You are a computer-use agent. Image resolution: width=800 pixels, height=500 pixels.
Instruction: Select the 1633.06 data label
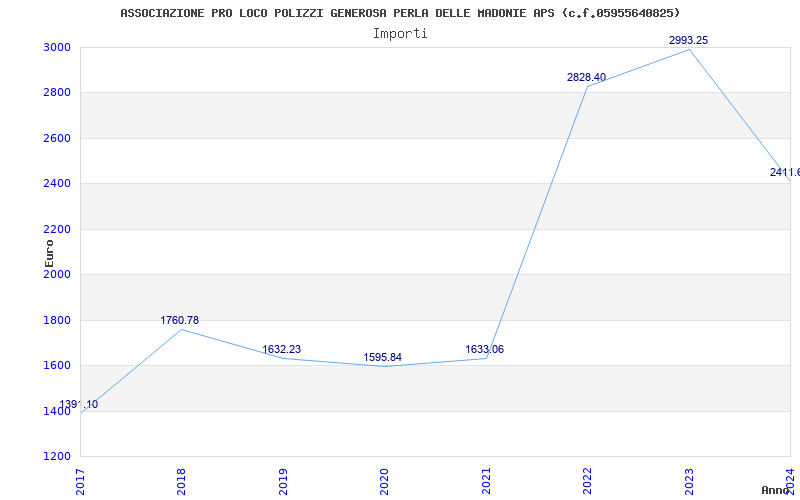[x=485, y=349]
